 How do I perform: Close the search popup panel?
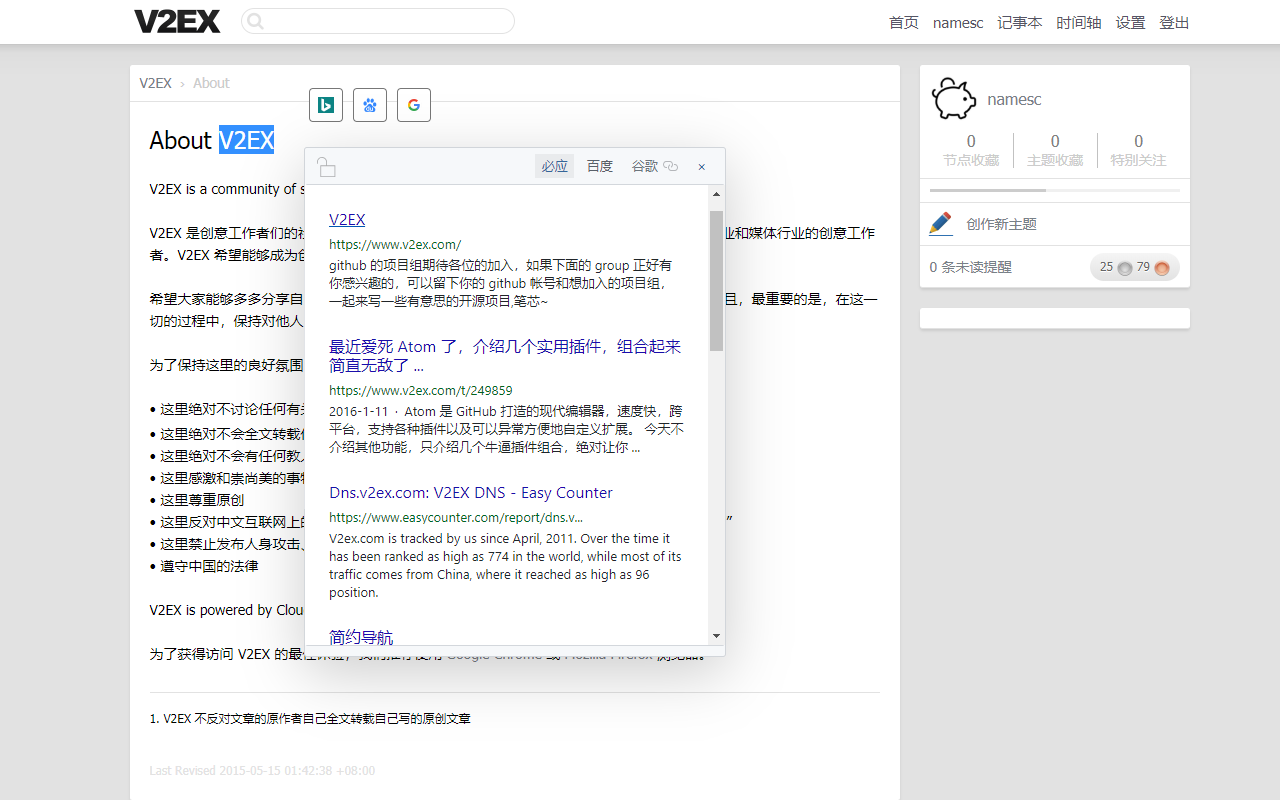(x=702, y=167)
